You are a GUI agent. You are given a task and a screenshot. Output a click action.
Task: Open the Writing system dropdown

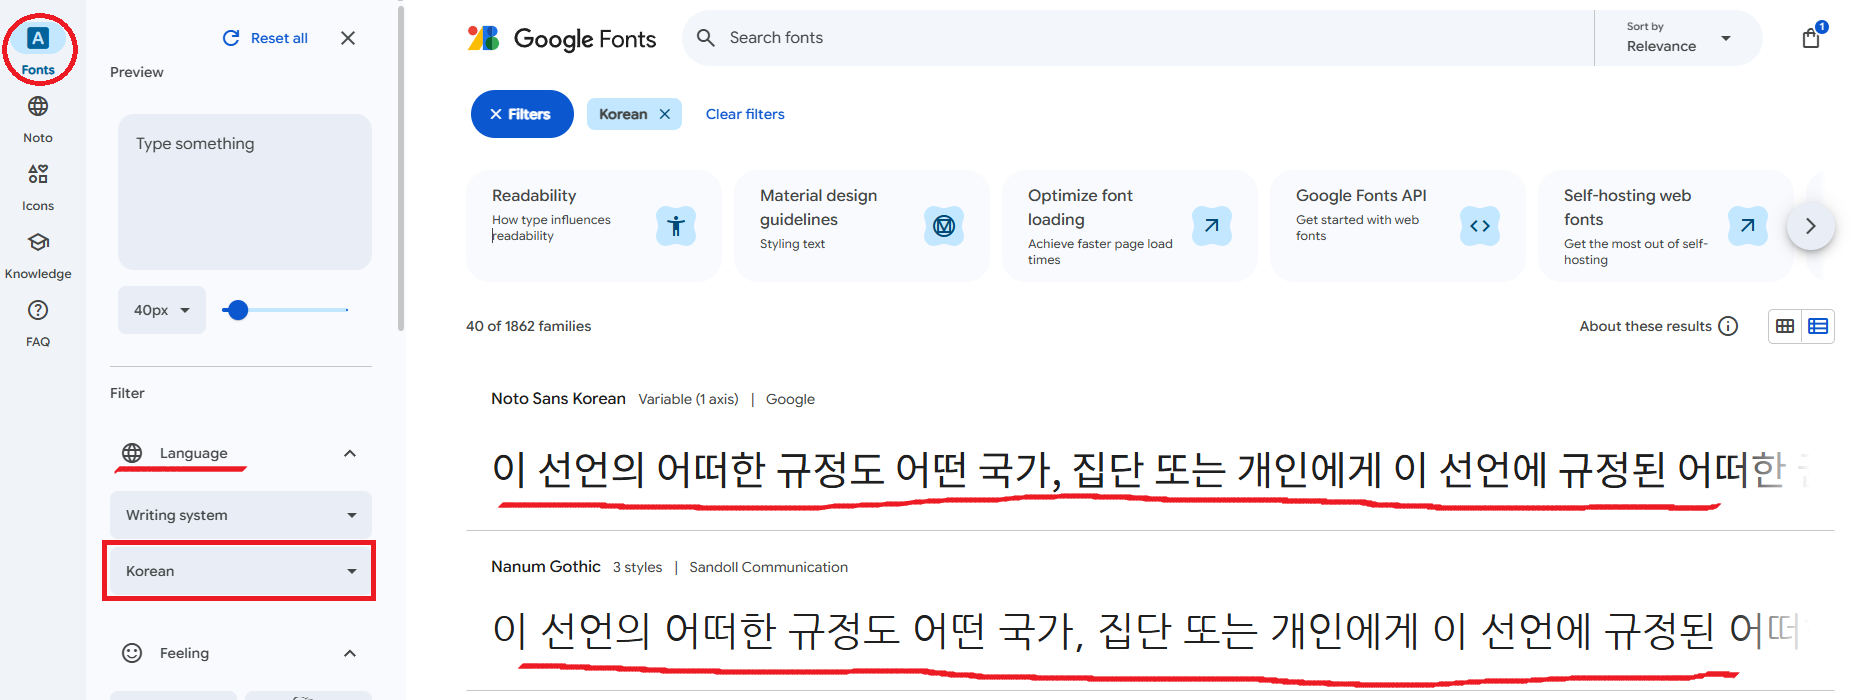[x=241, y=515]
